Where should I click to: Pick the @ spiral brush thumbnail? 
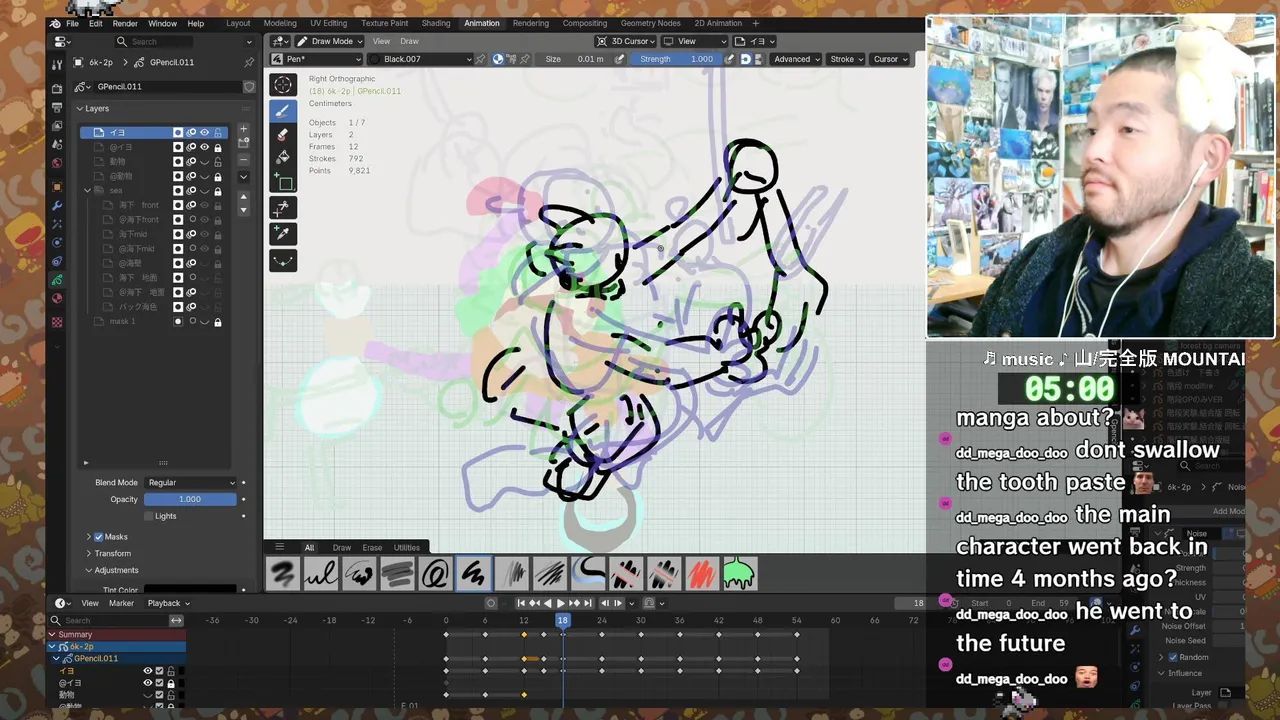coord(435,574)
